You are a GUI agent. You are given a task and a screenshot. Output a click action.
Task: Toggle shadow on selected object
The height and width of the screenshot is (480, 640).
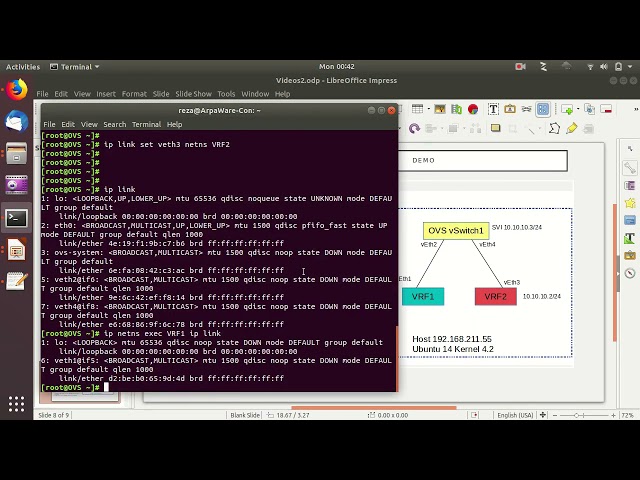point(496,129)
